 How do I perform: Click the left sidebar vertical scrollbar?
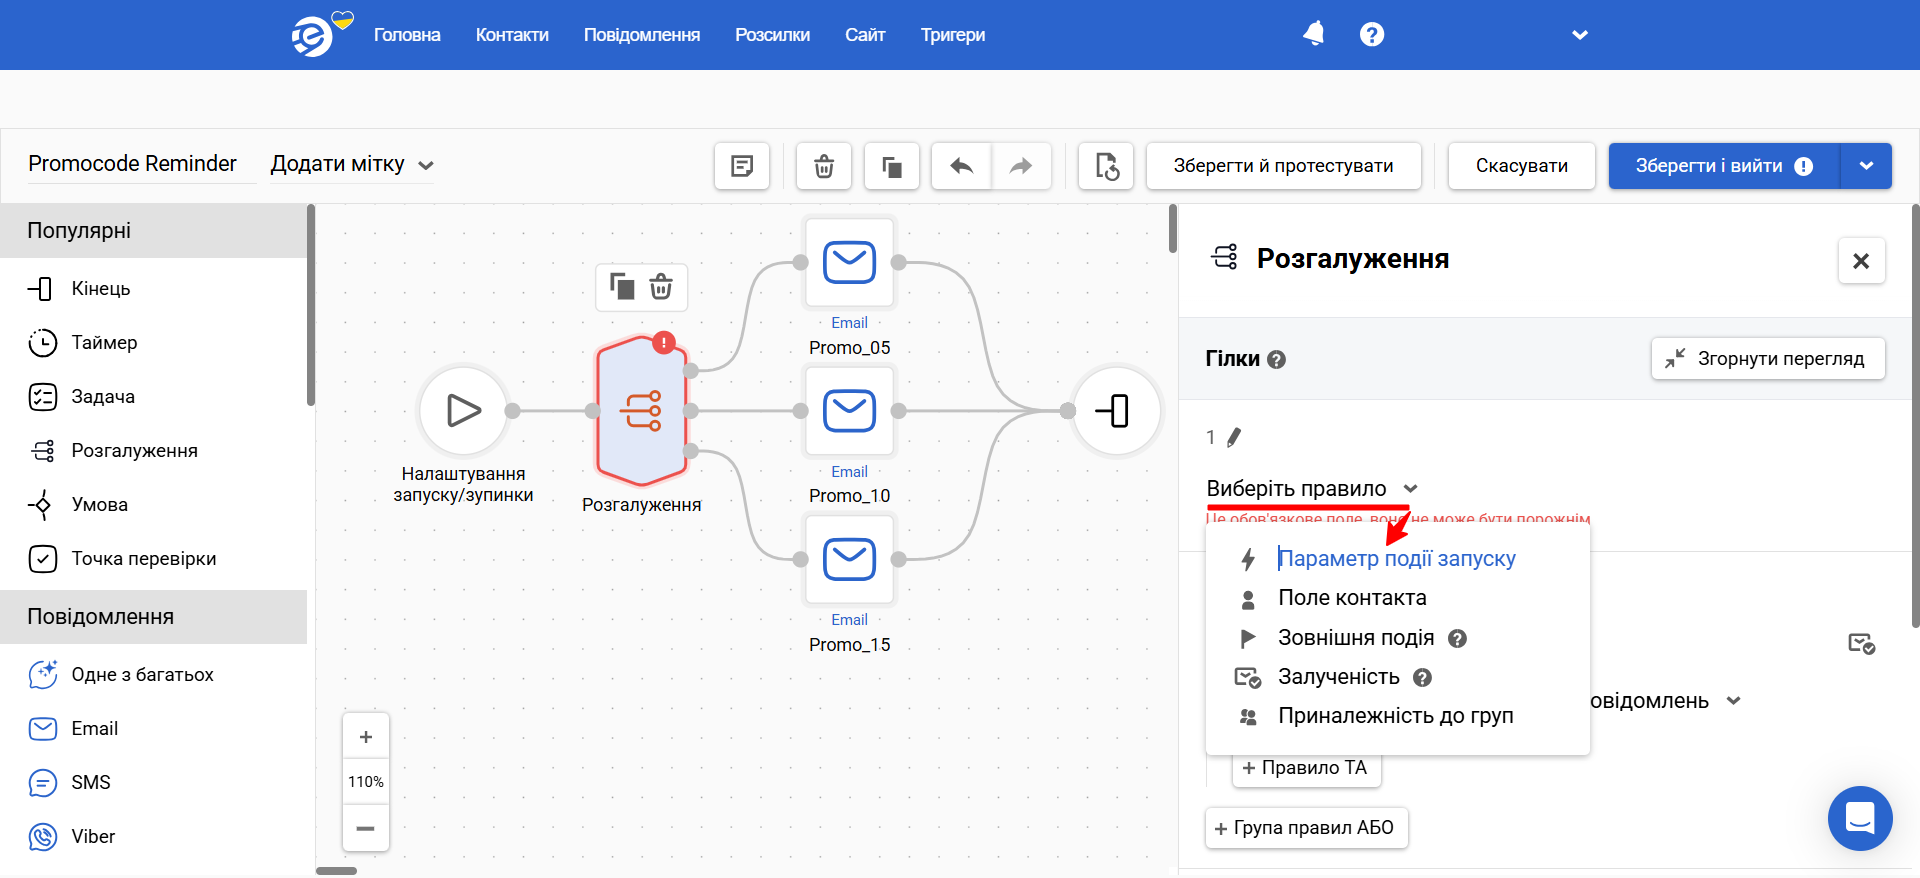[311, 305]
